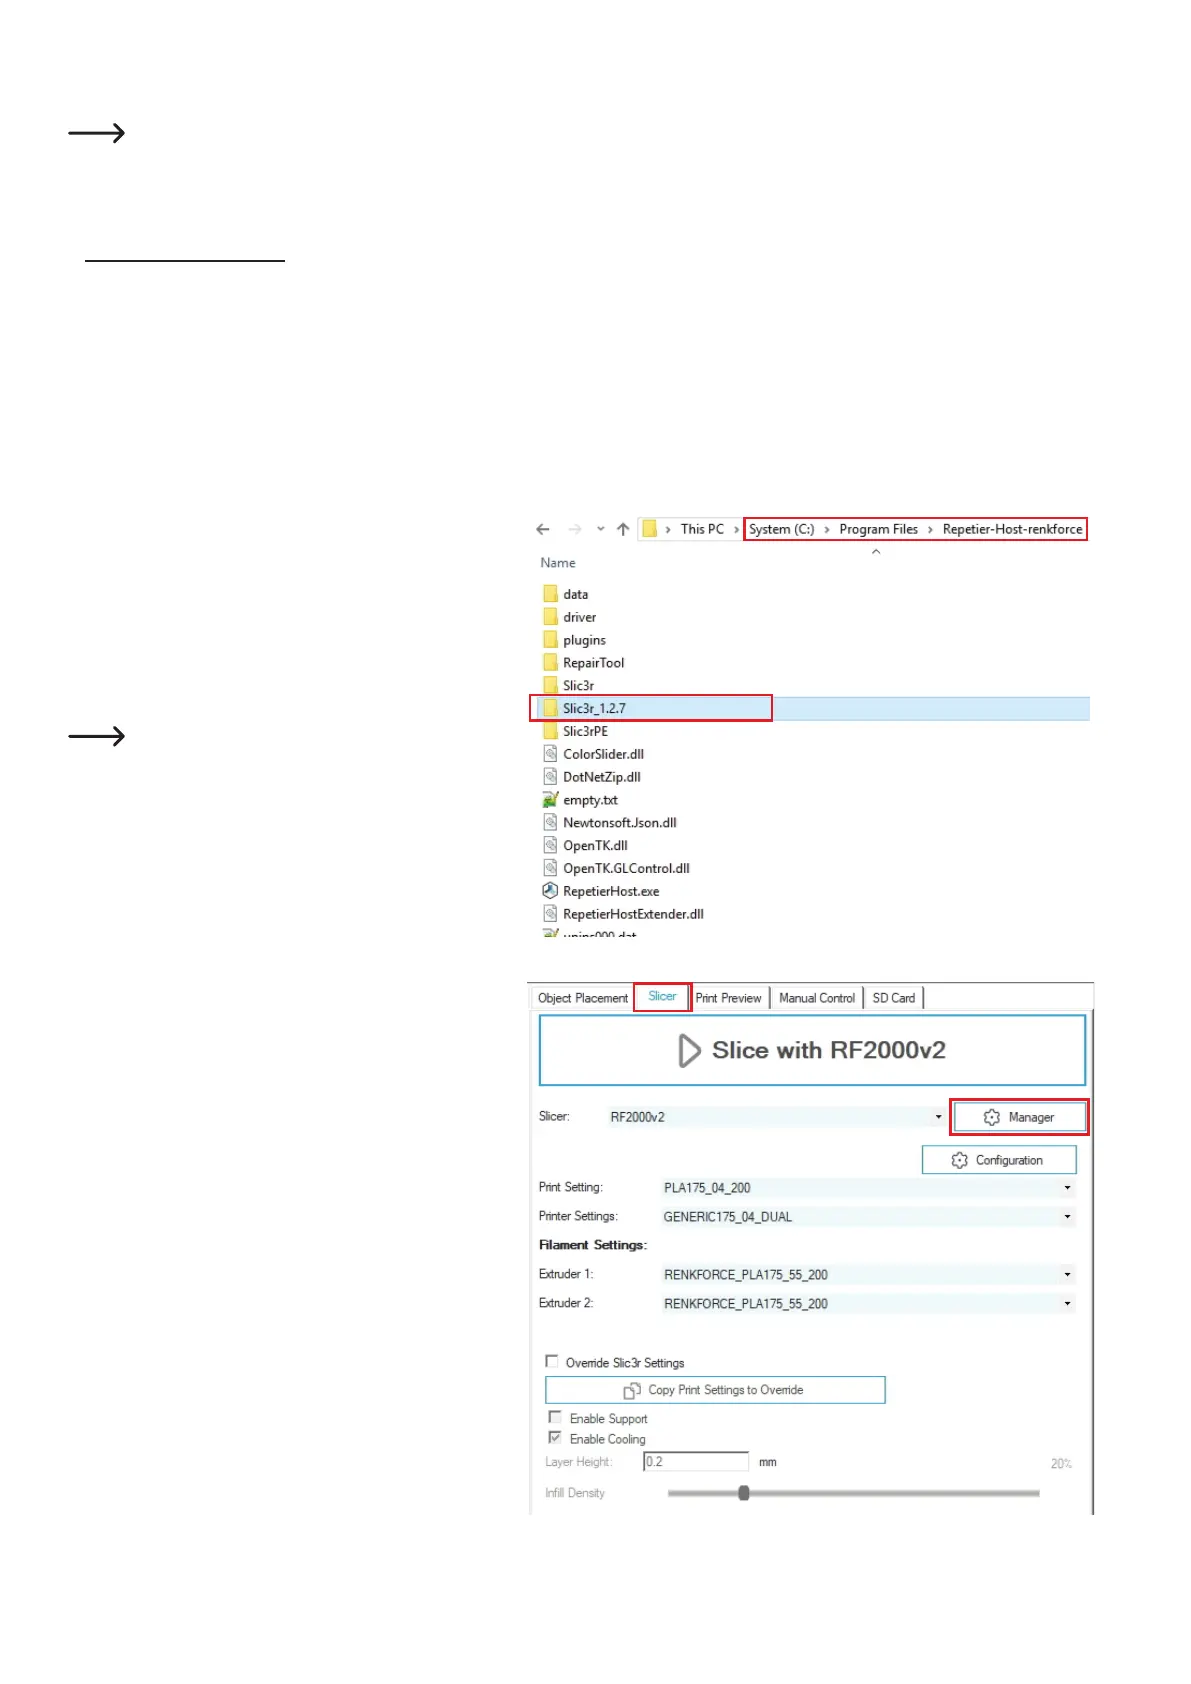
Task: Select OpenTK.GLControl.dll file icon
Action: pos(550,868)
